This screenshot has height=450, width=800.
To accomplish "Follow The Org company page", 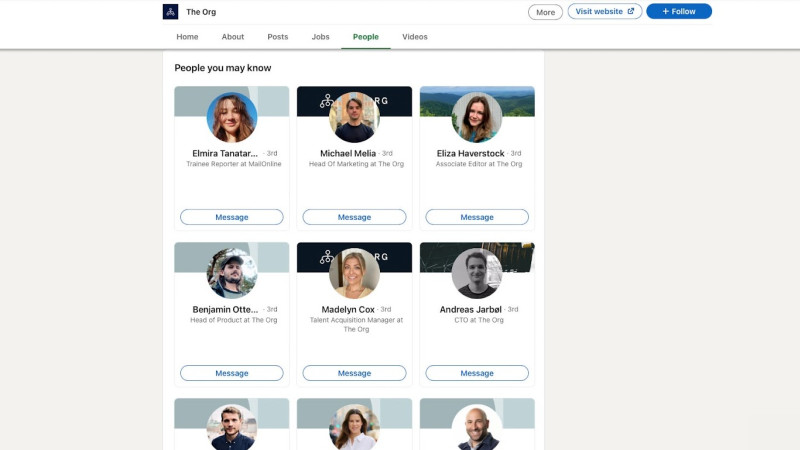I will click(x=679, y=11).
